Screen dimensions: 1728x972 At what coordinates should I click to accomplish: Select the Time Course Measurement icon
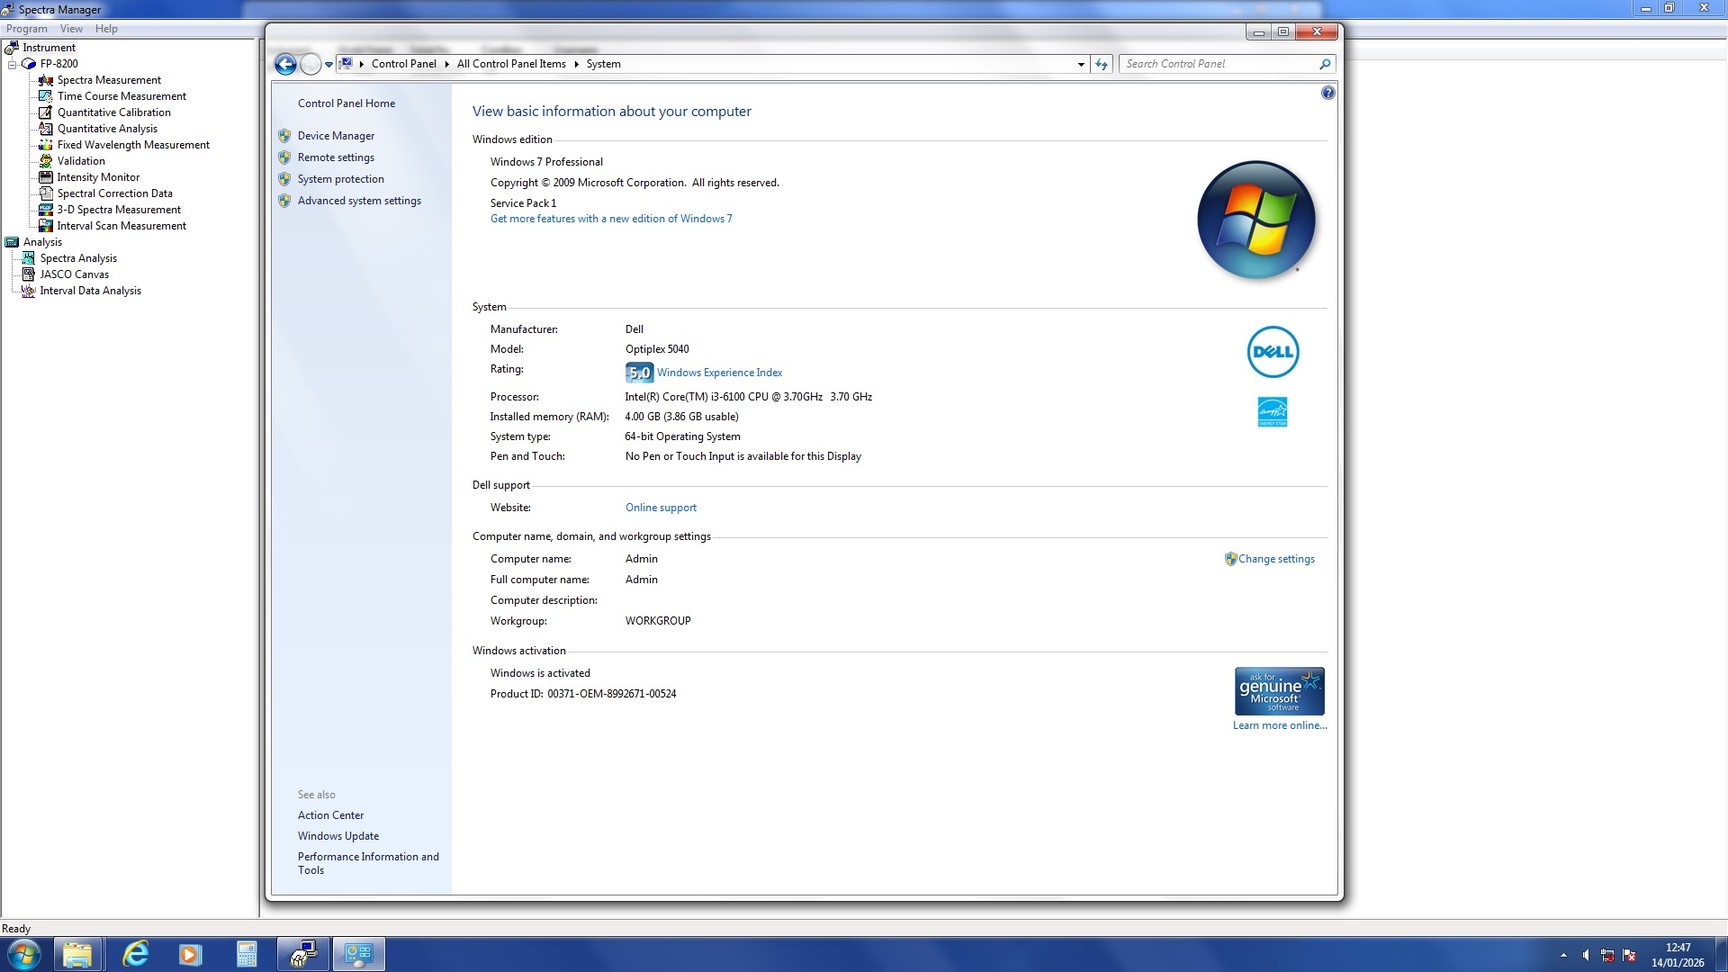45,96
